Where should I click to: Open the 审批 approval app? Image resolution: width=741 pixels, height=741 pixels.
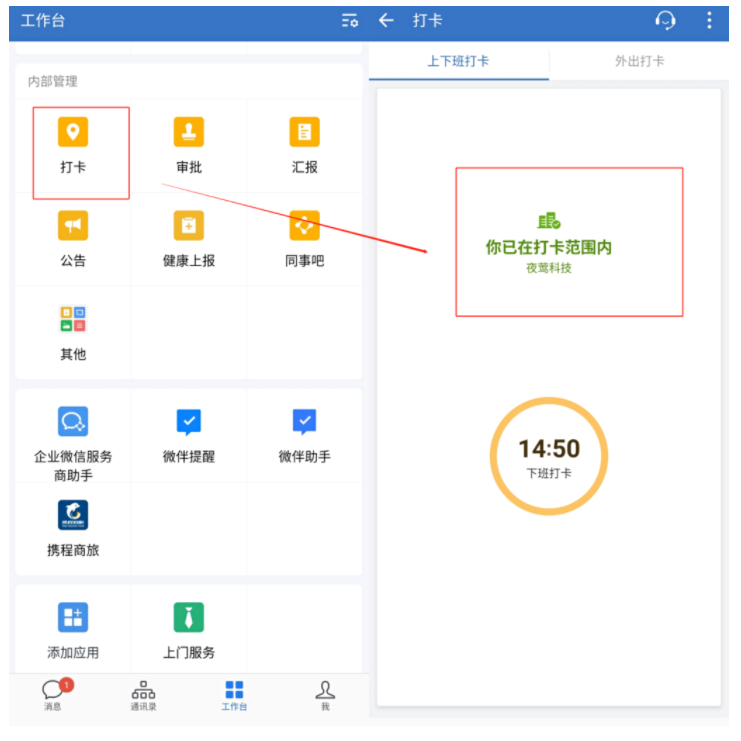pos(189,132)
